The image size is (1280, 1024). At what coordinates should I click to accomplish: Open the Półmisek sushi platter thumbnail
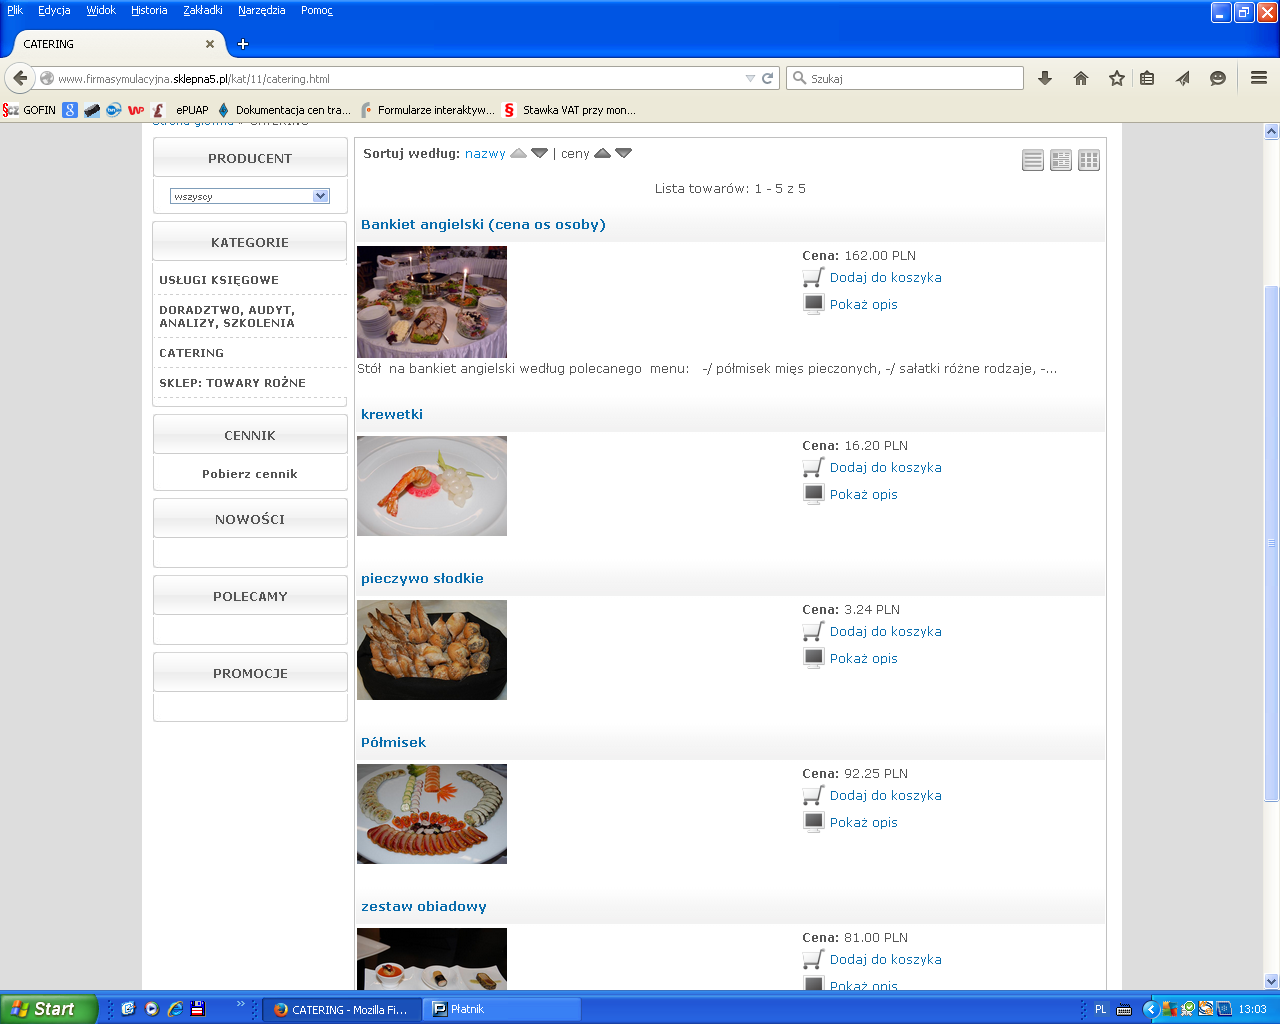click(x=432, y=814)
